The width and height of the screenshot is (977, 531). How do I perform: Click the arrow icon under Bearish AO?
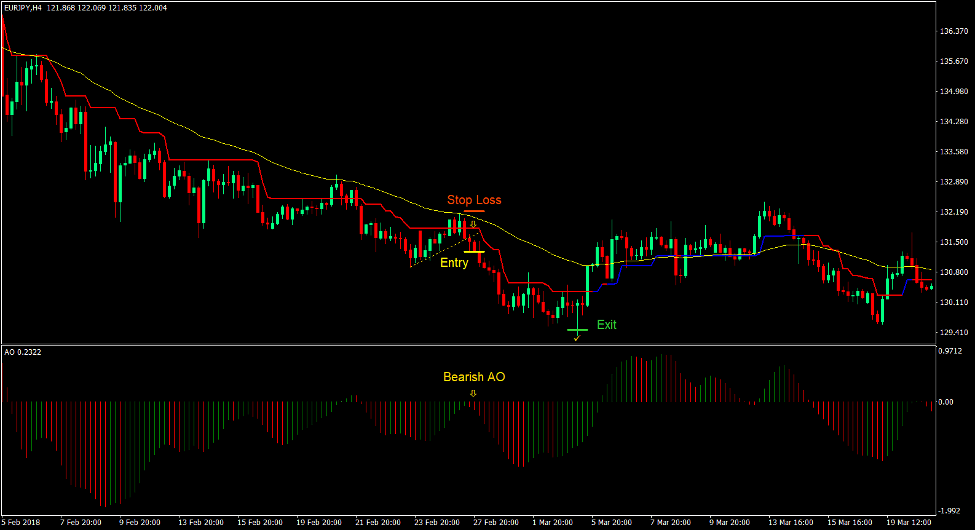pos(473,393)
